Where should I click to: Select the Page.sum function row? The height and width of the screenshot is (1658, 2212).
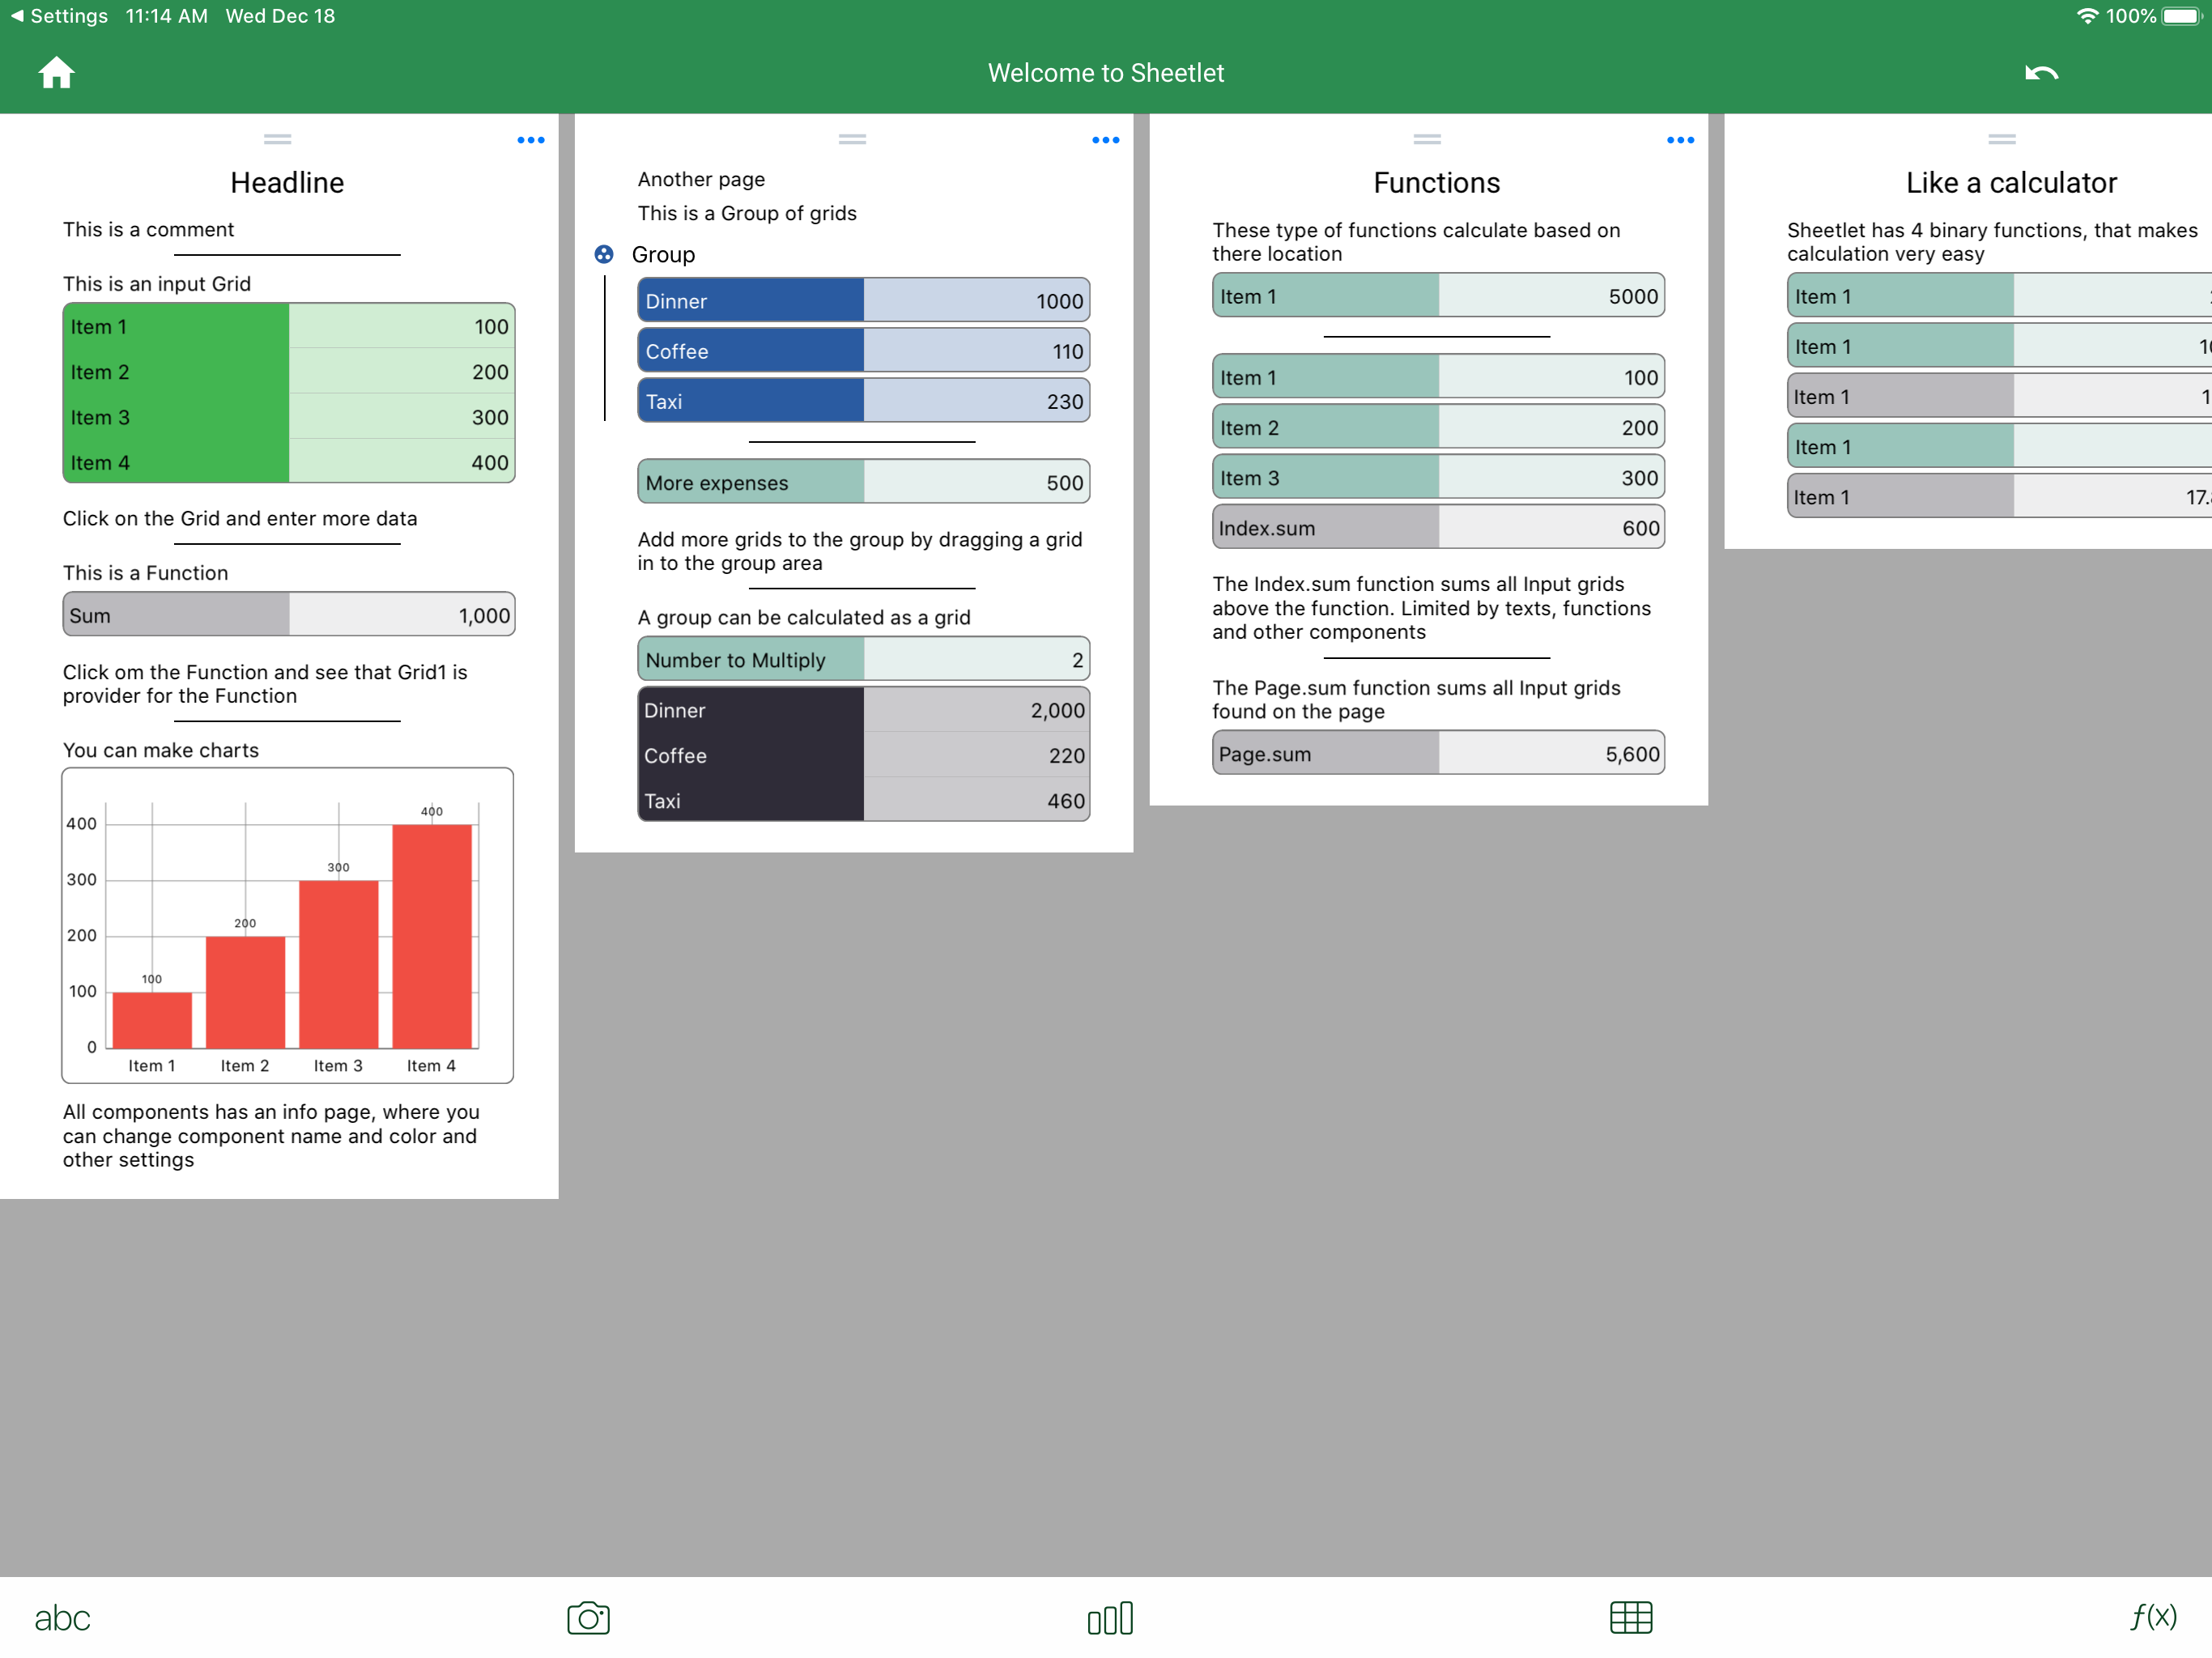[x=1437, y=753]
